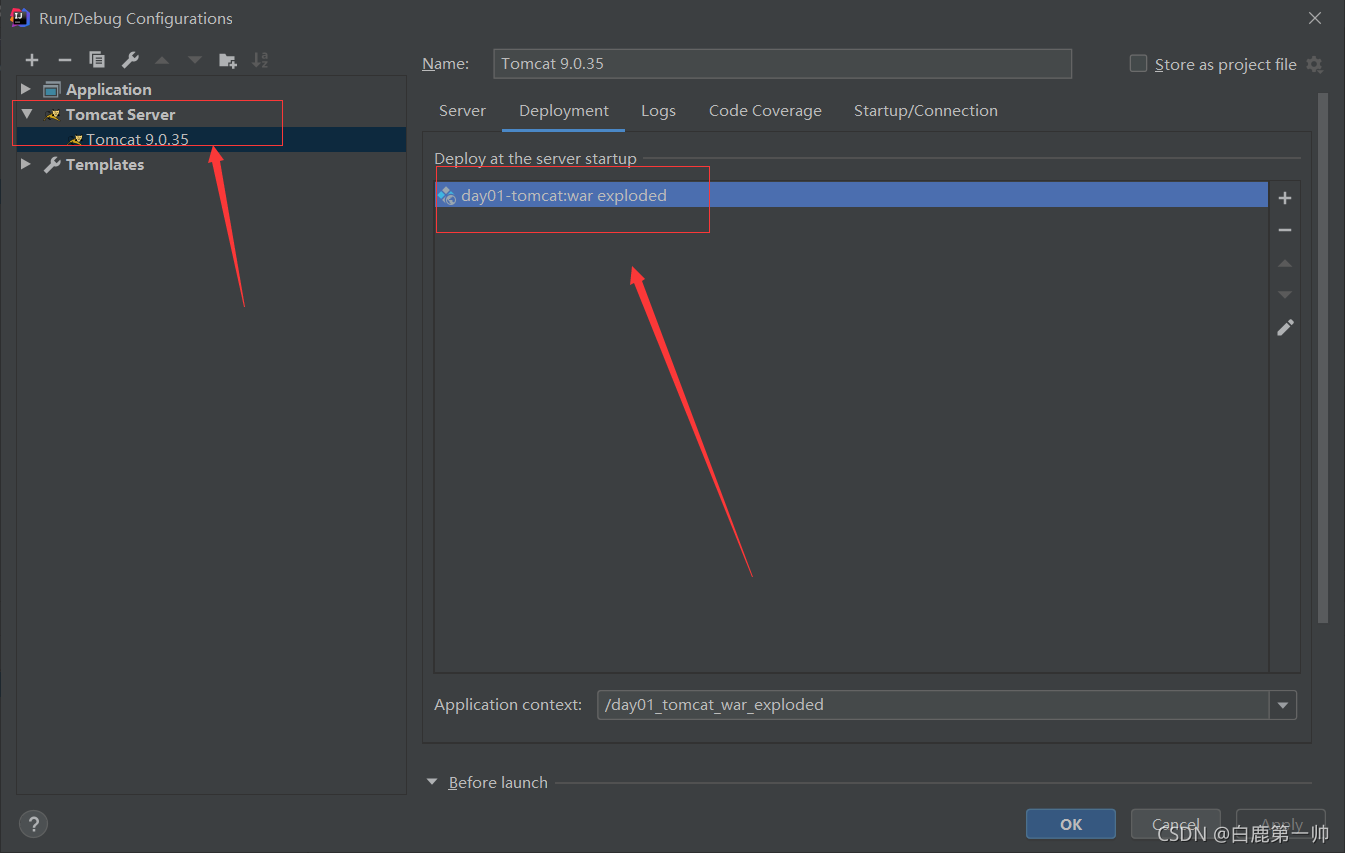Create new folder icon in toolbar
Viewport: 1345px width, 853px height.
point(228,61)
